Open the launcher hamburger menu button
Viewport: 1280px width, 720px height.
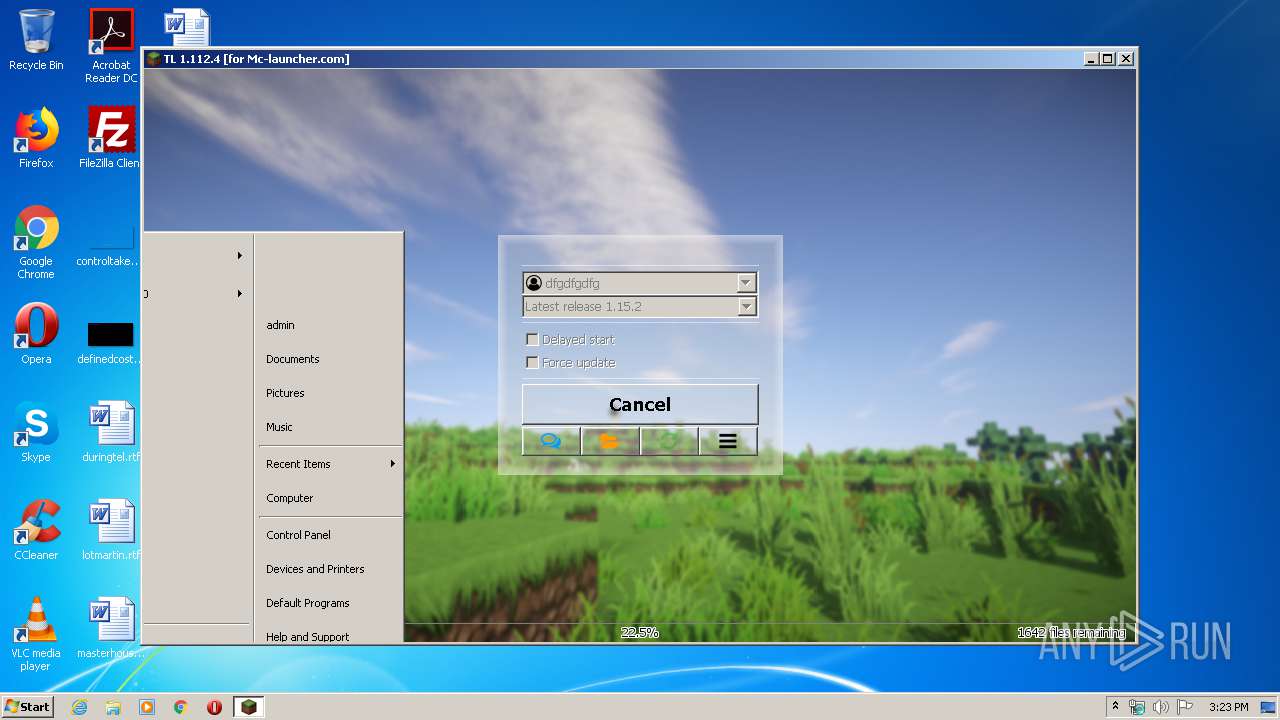point(728,441)
